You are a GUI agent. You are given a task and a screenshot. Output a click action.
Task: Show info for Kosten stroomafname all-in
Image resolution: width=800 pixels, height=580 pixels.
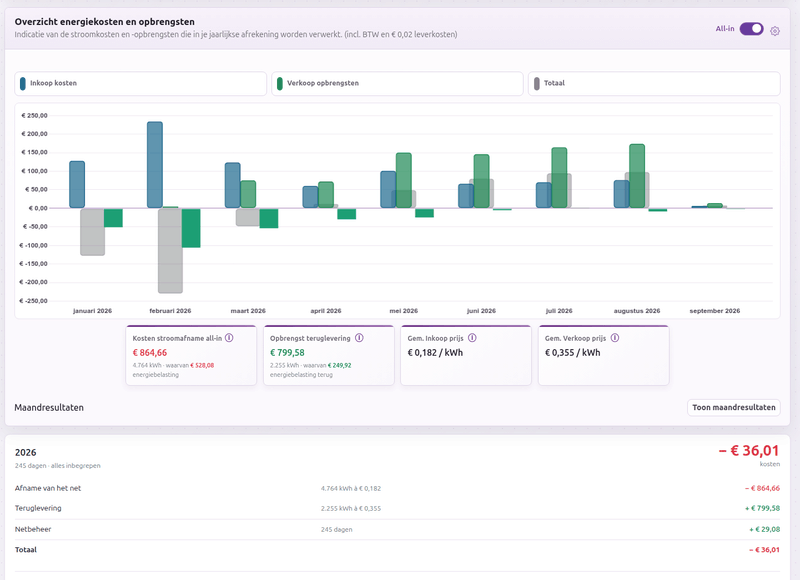pyautogui.click(x=229, y=338)
